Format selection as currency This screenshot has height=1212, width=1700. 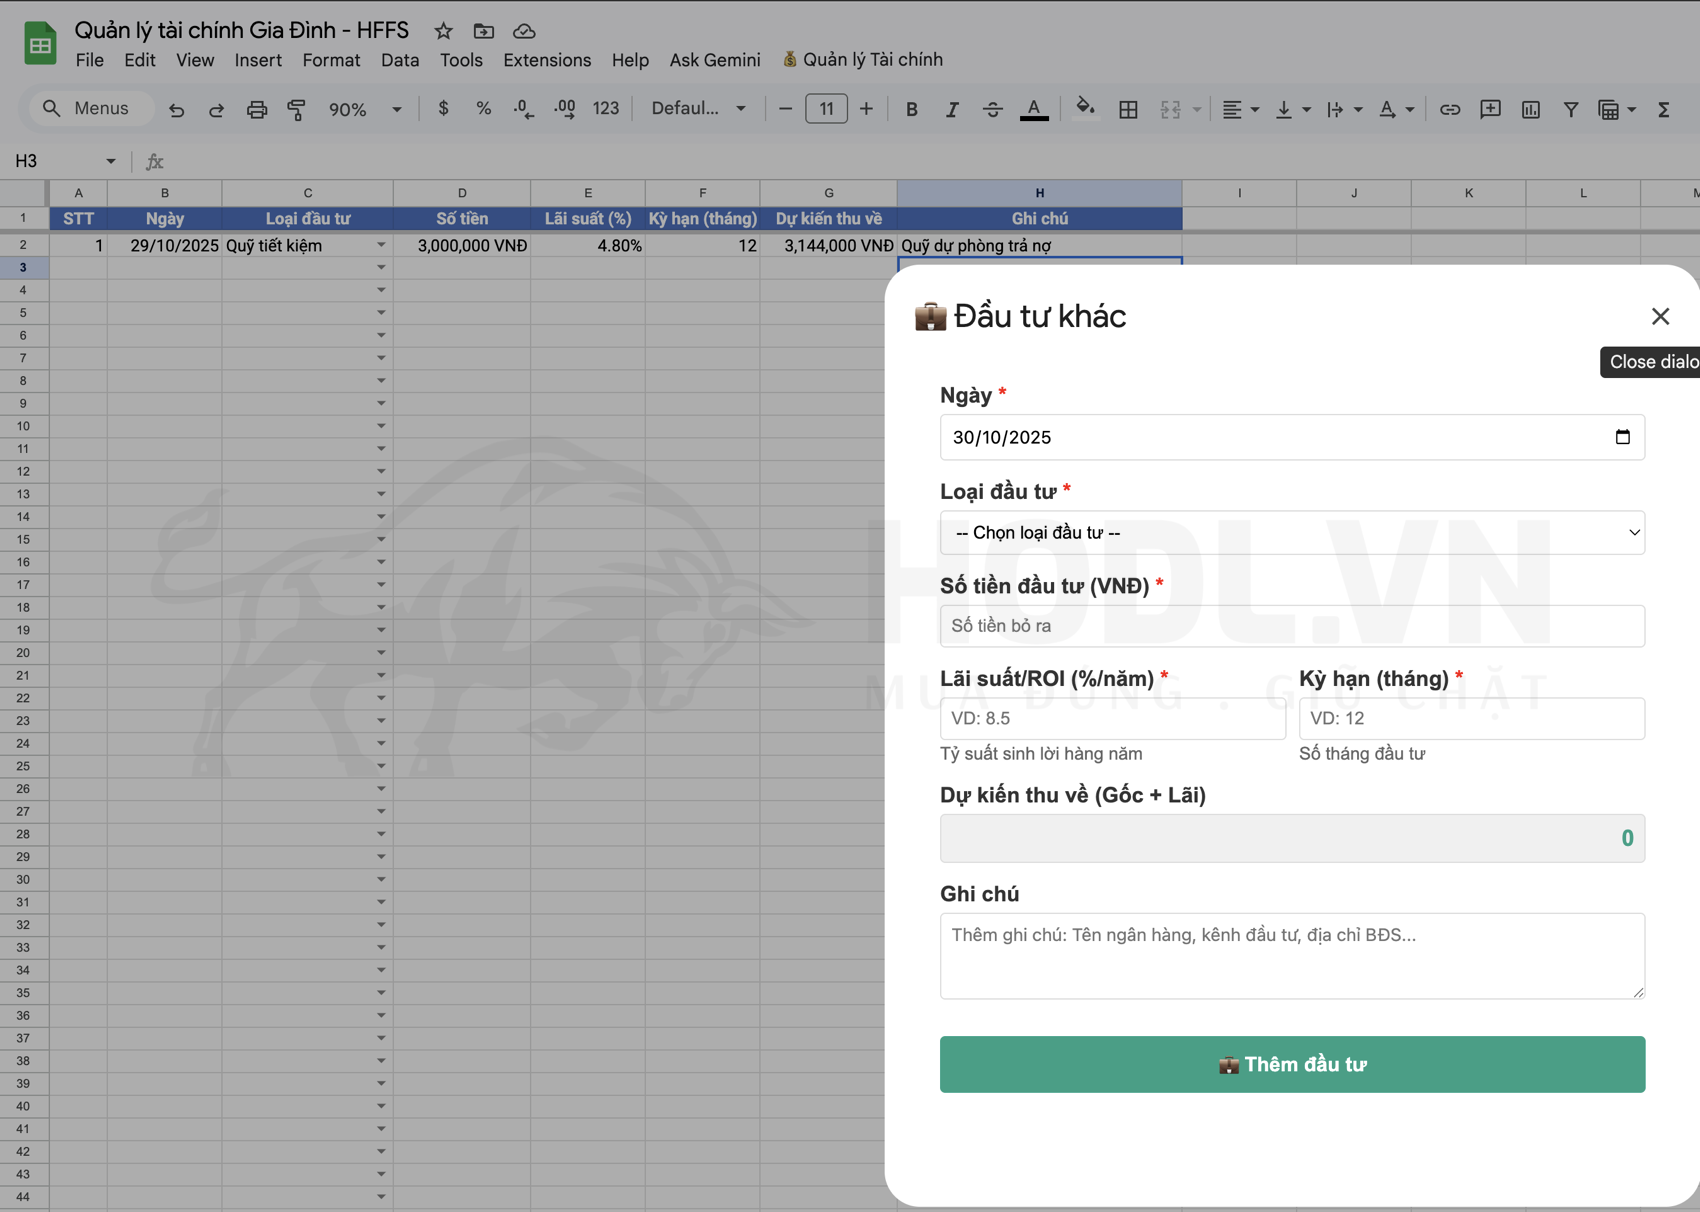(443, 109)
